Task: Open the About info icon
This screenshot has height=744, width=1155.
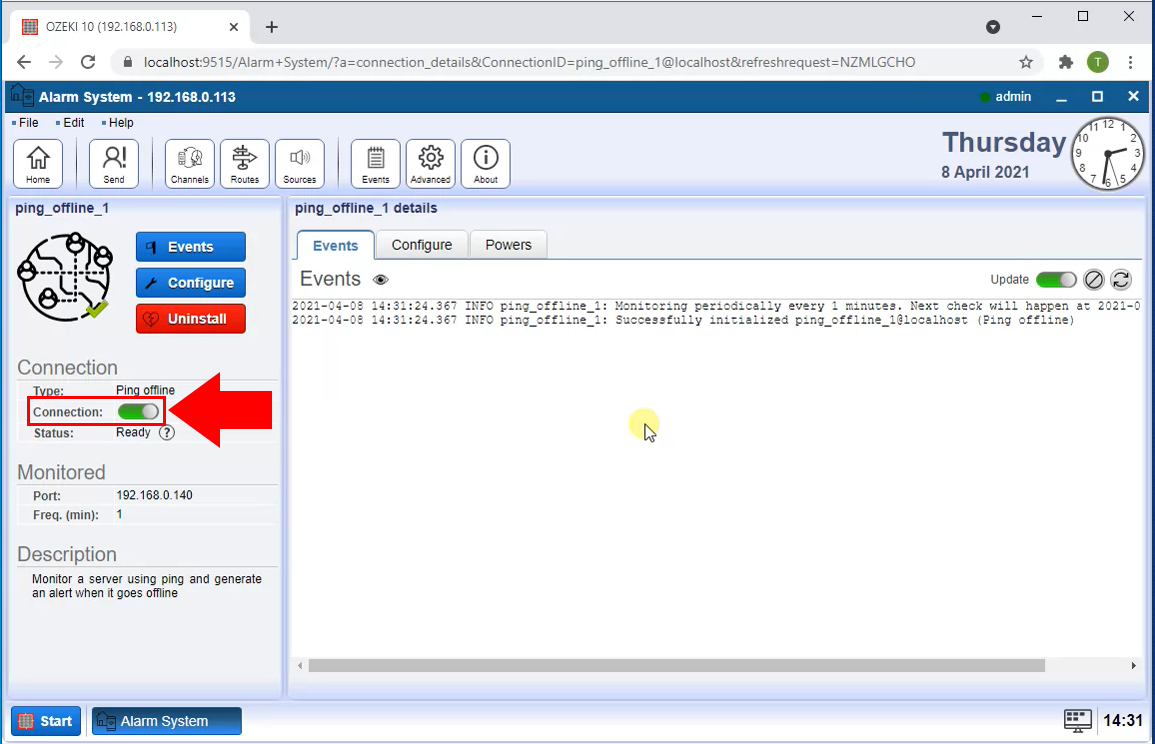Action: [x=485, y=164]
